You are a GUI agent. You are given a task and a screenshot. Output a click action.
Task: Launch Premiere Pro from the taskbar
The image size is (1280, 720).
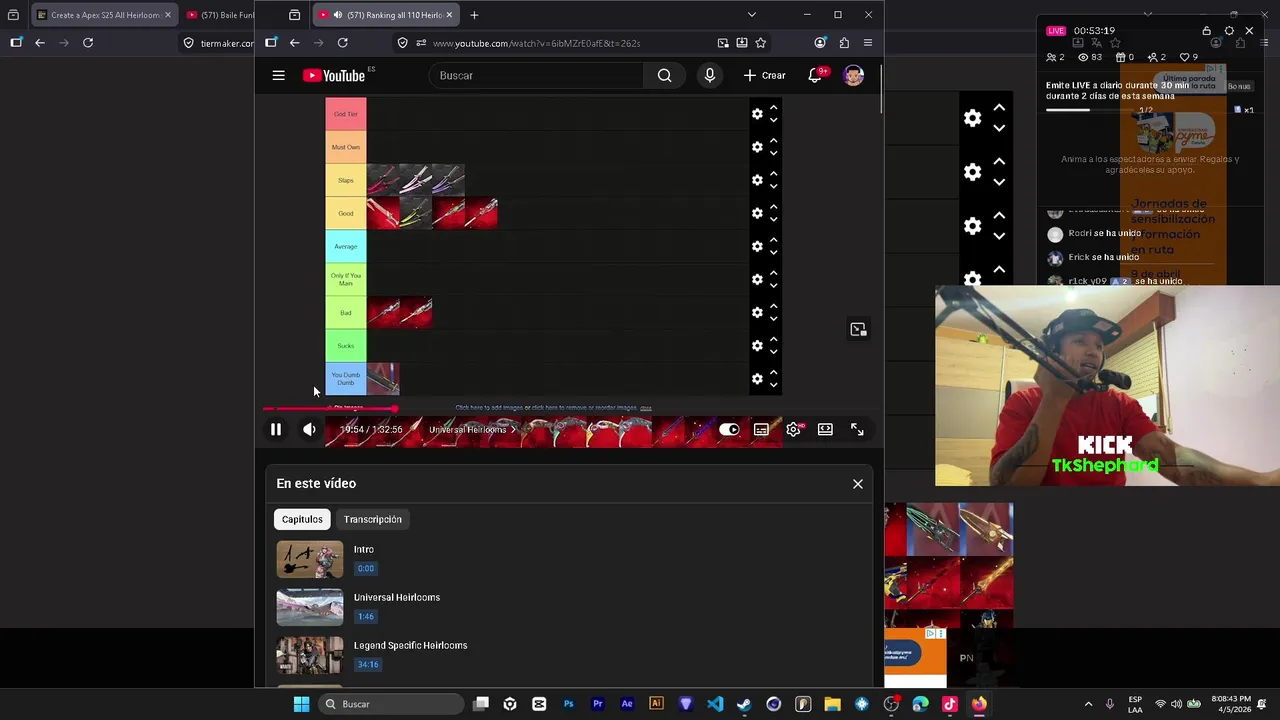coord(598,704)
